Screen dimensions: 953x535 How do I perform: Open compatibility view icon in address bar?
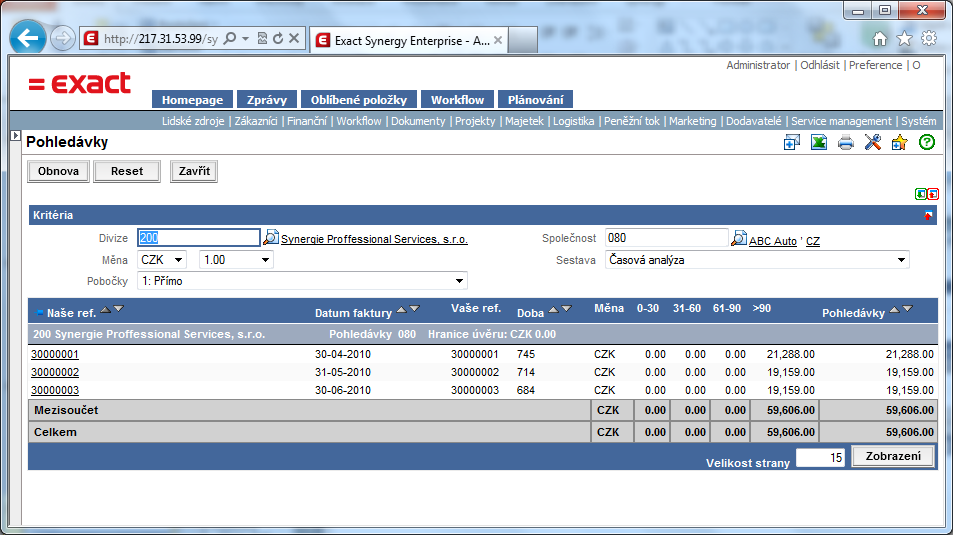[x=263, y=38]
